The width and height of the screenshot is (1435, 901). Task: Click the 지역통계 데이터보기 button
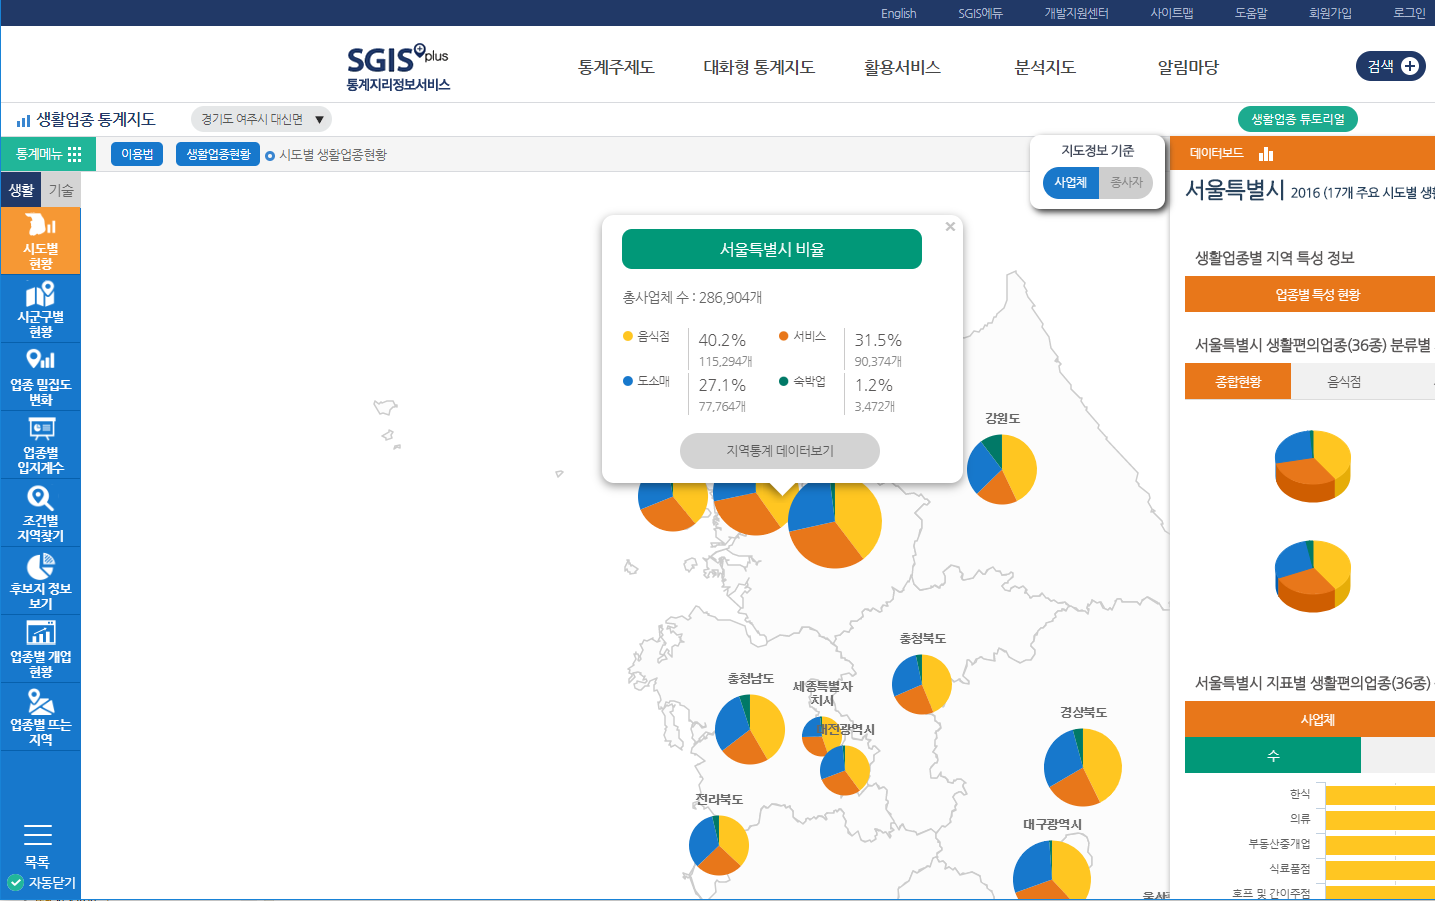[780, 451]
